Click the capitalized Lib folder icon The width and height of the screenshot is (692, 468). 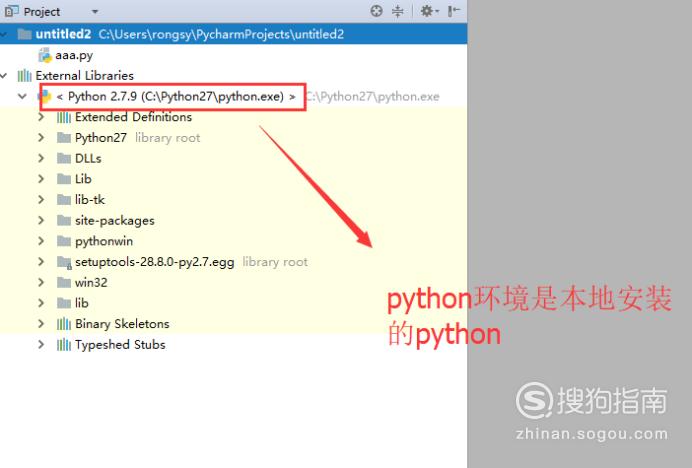(x=64, y=179)
